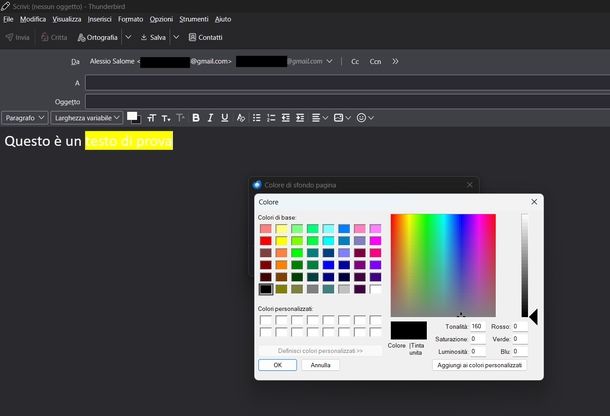Open the Larghezza variabile font dropdown
This screenshot has width=610, height=416.
click(88, 118)
